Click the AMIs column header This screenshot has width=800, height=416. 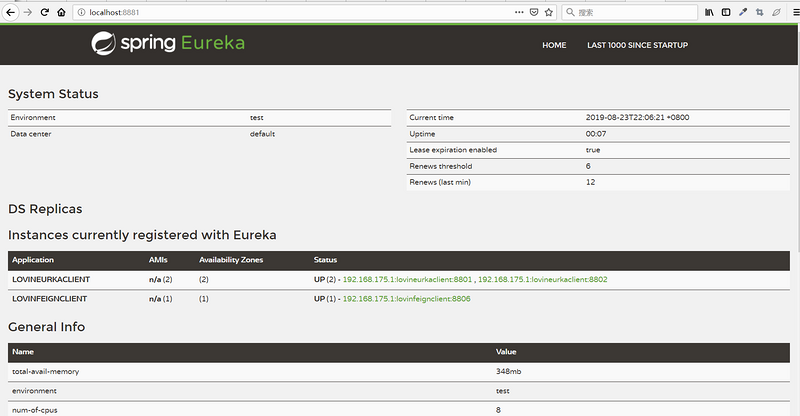click(x=158, y=260)
